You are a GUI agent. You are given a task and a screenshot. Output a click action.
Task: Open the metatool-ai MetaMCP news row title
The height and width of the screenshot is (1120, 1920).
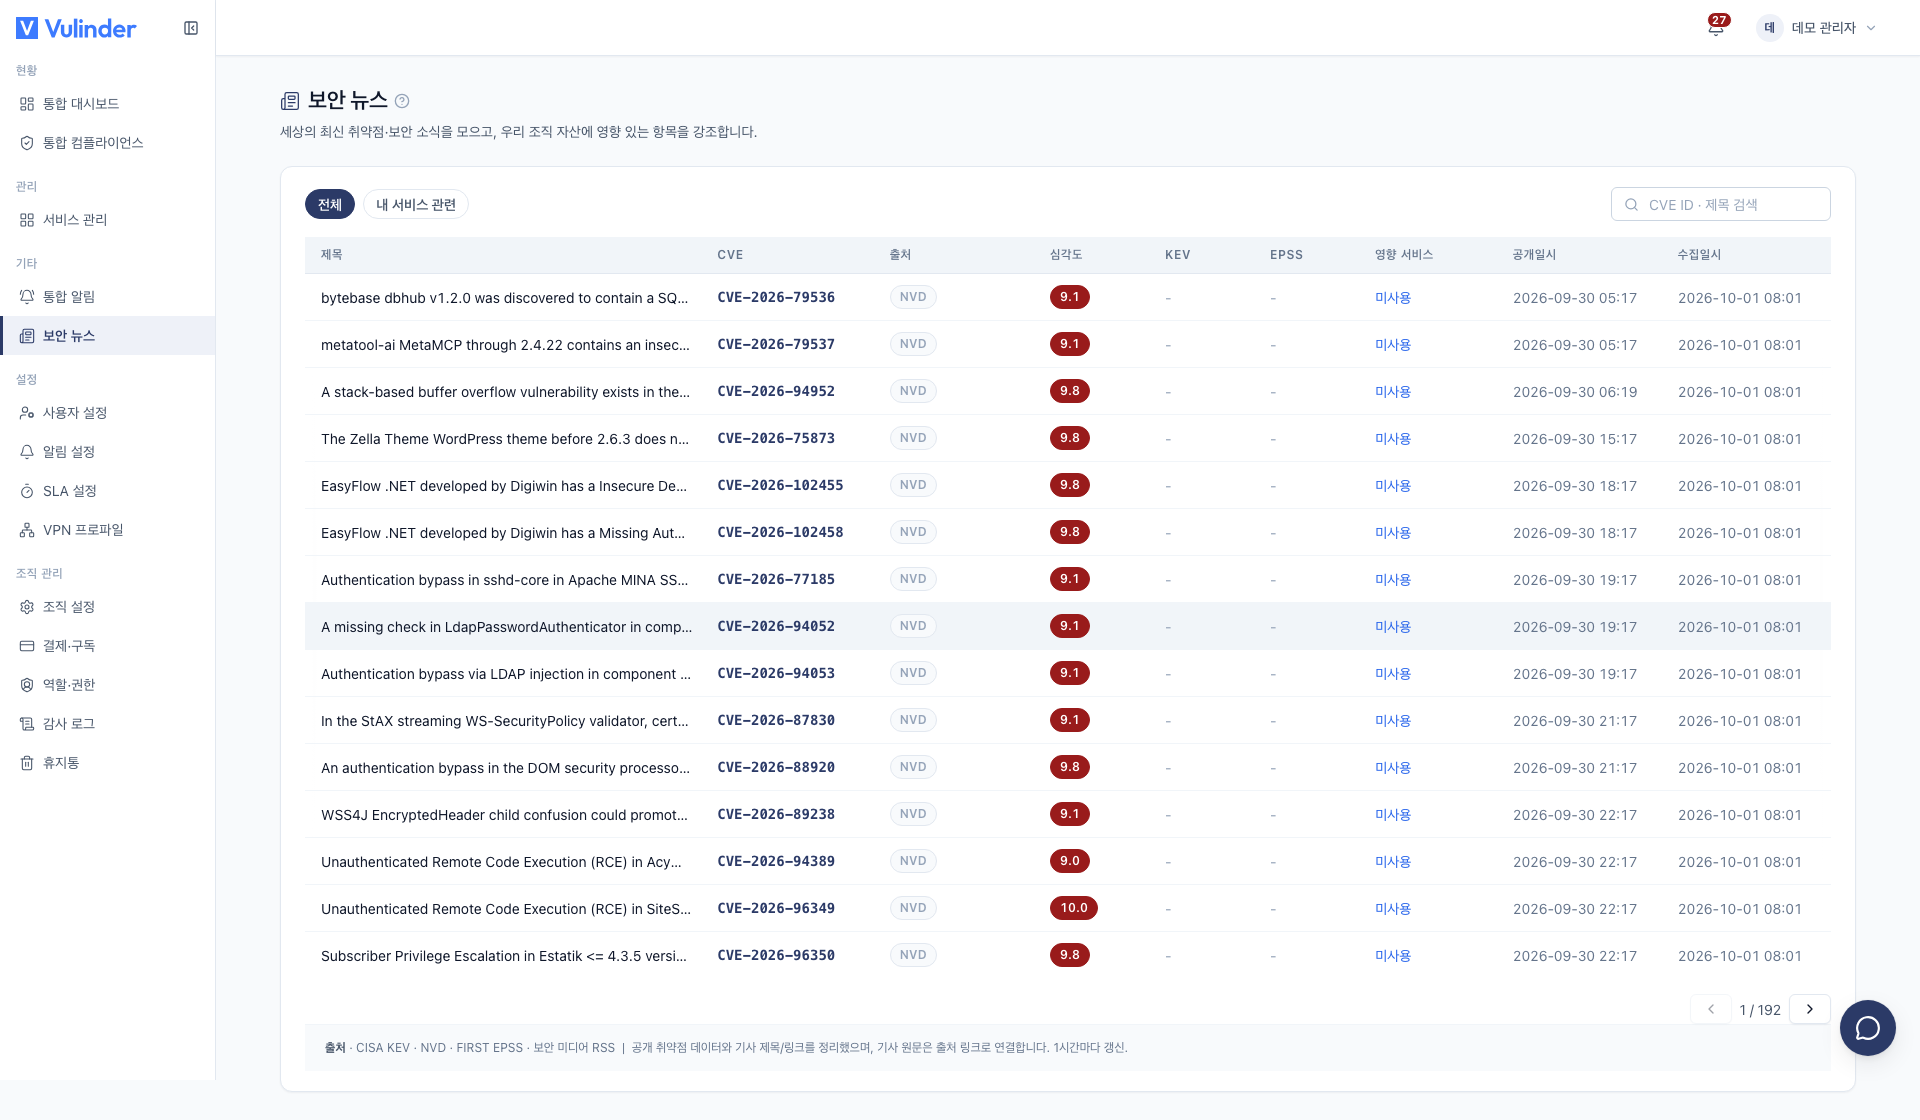click(x=505, y=344)
